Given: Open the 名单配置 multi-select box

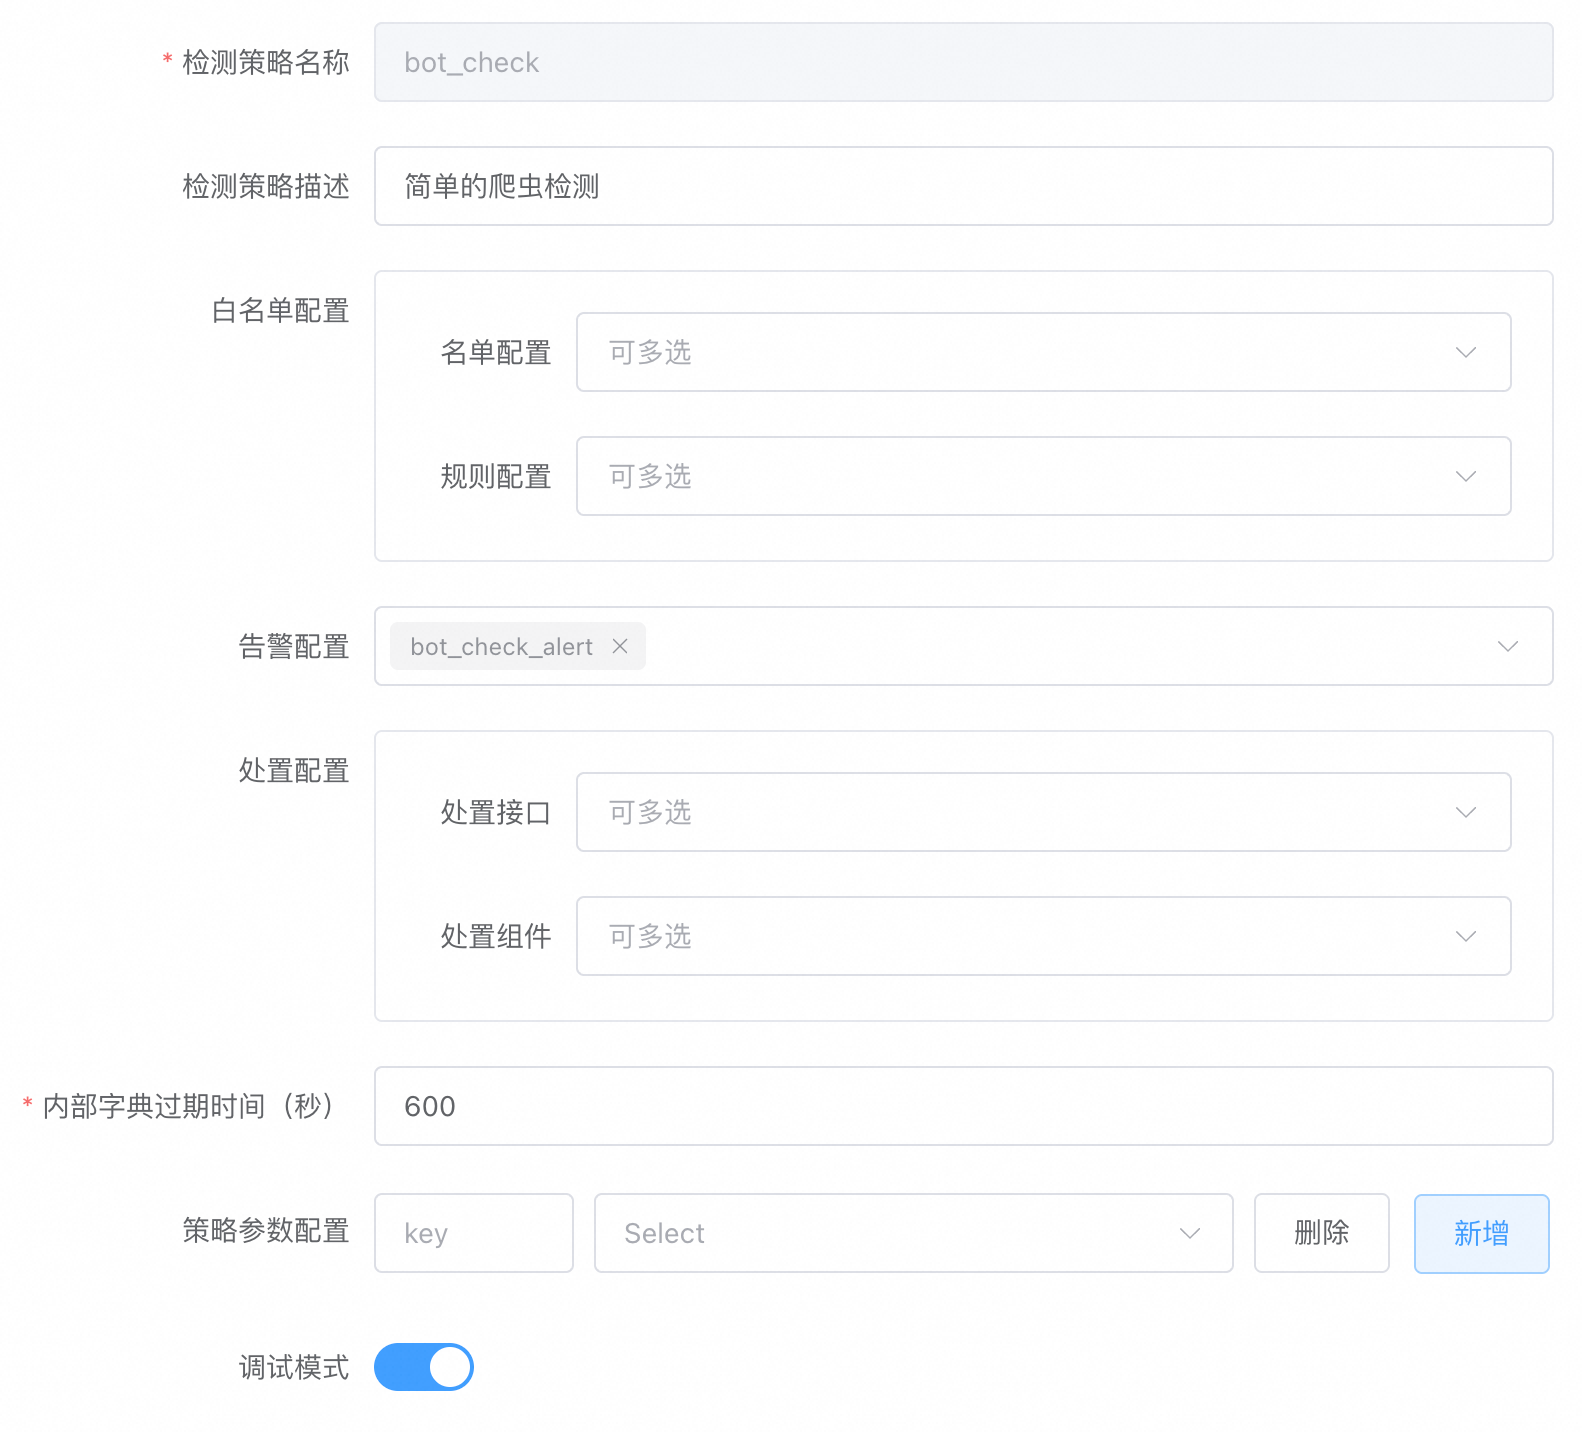Looking at the screenshot, I should [x=1000, y=353].
